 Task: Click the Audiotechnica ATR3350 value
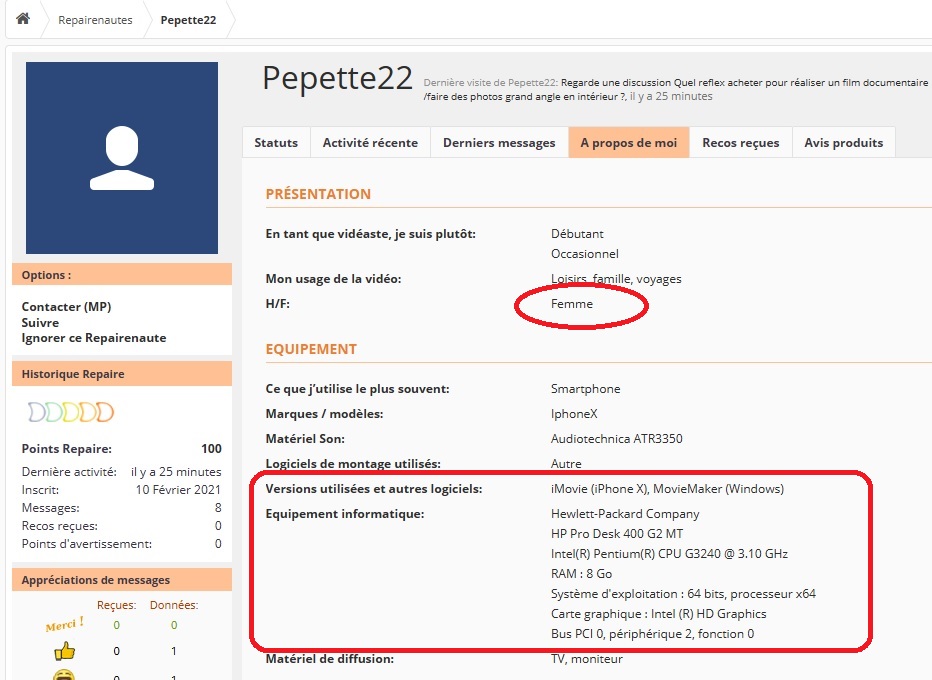pyautogui.click(x=616, y=439)
